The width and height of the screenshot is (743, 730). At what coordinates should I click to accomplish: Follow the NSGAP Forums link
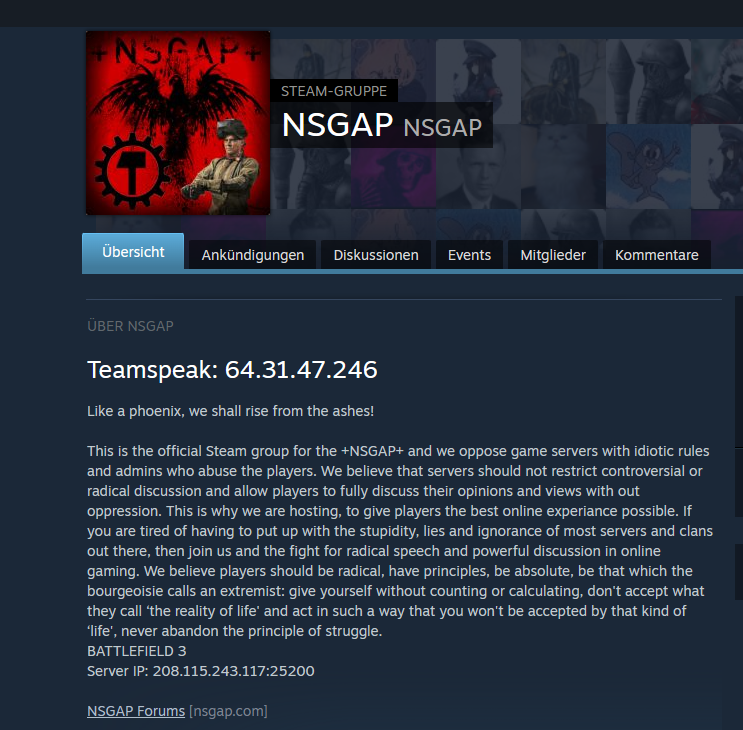pos(136,711)
